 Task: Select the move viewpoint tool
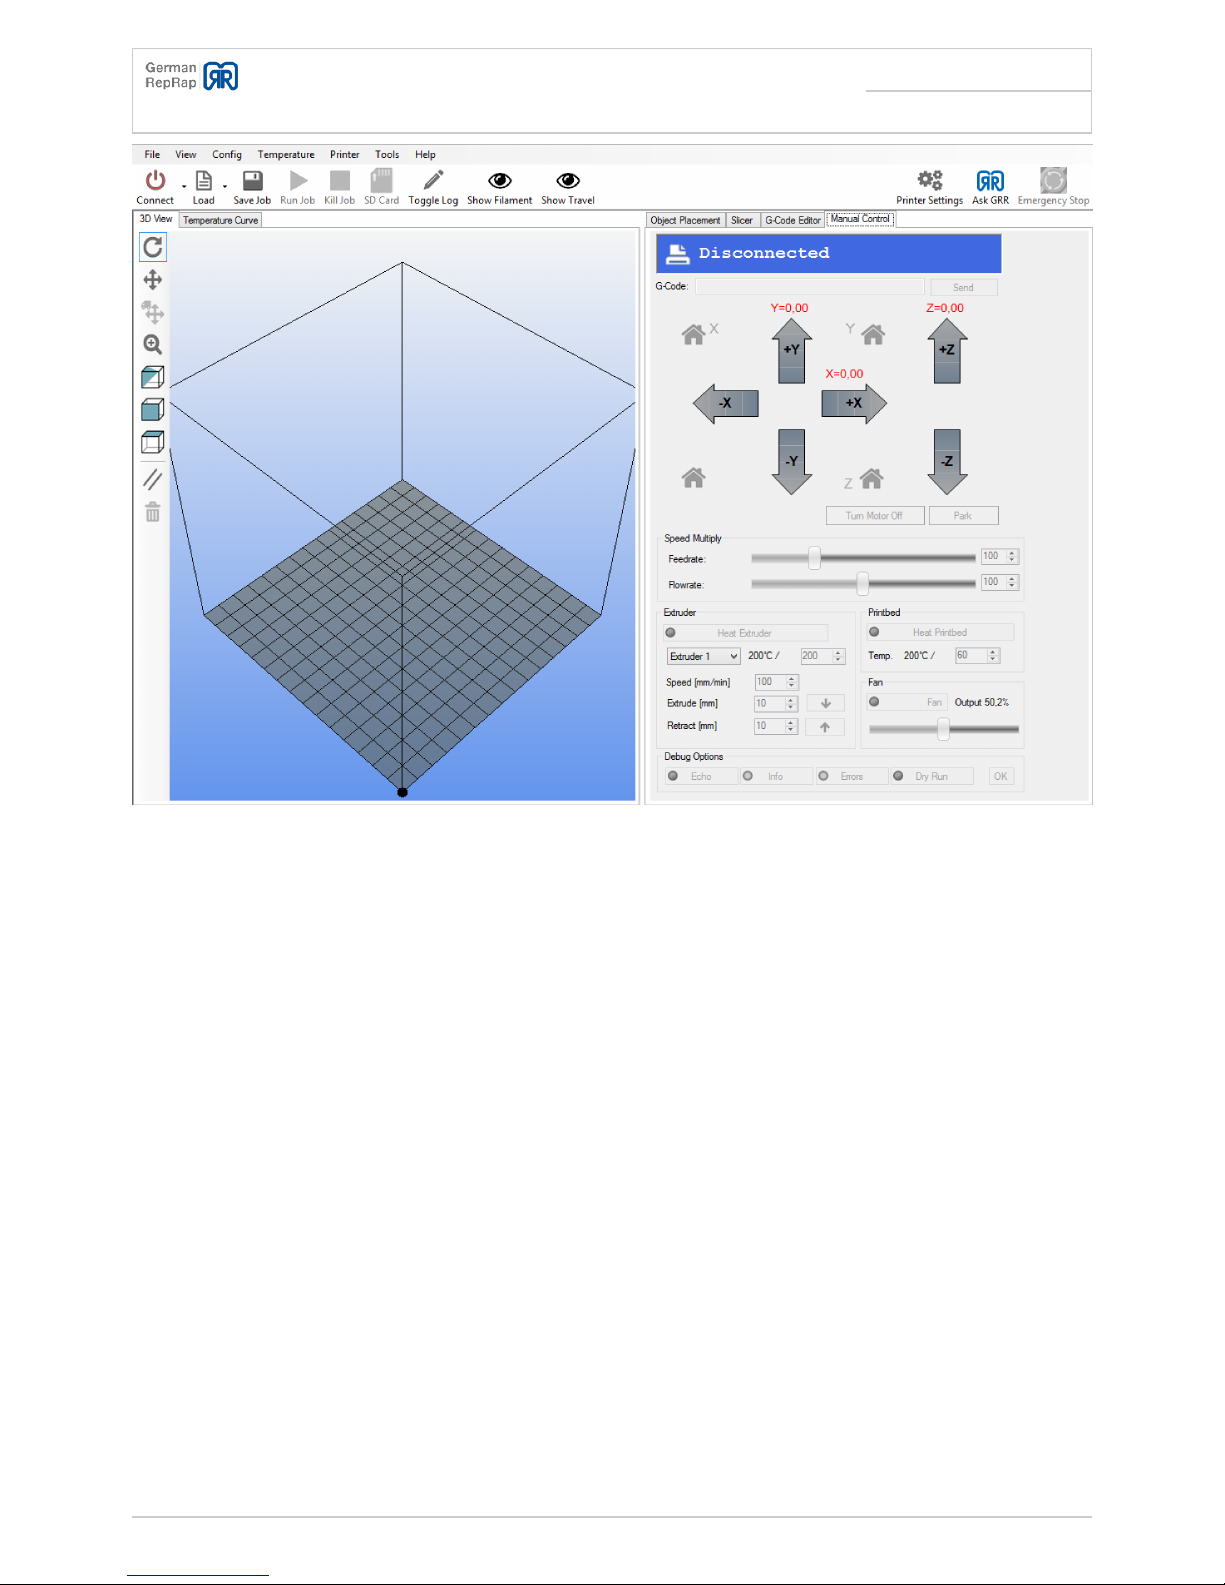point(153,280)
